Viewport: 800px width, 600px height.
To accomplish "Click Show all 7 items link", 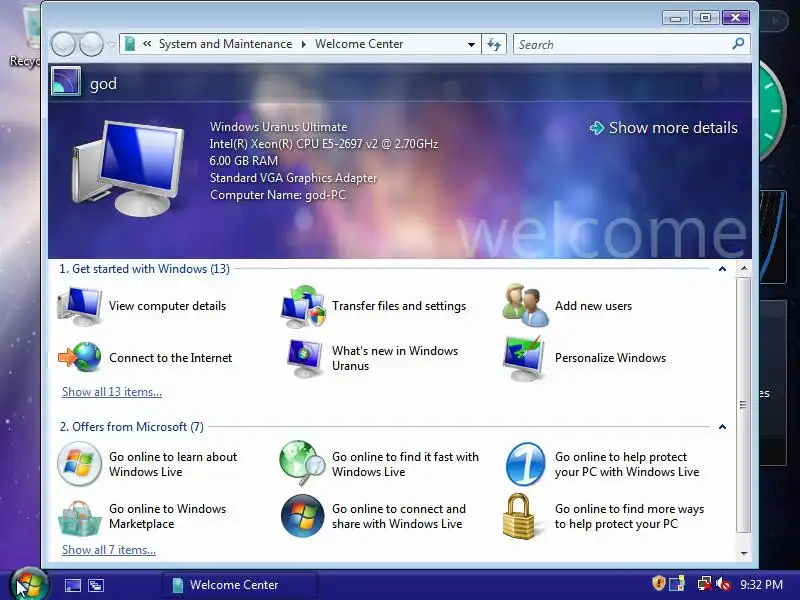I will [x=109, y=550].
